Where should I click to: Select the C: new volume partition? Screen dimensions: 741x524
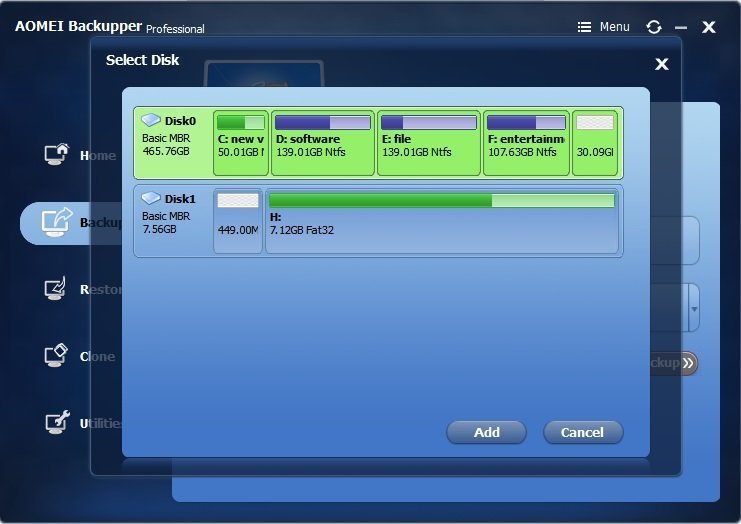click(x=241, y=143)
